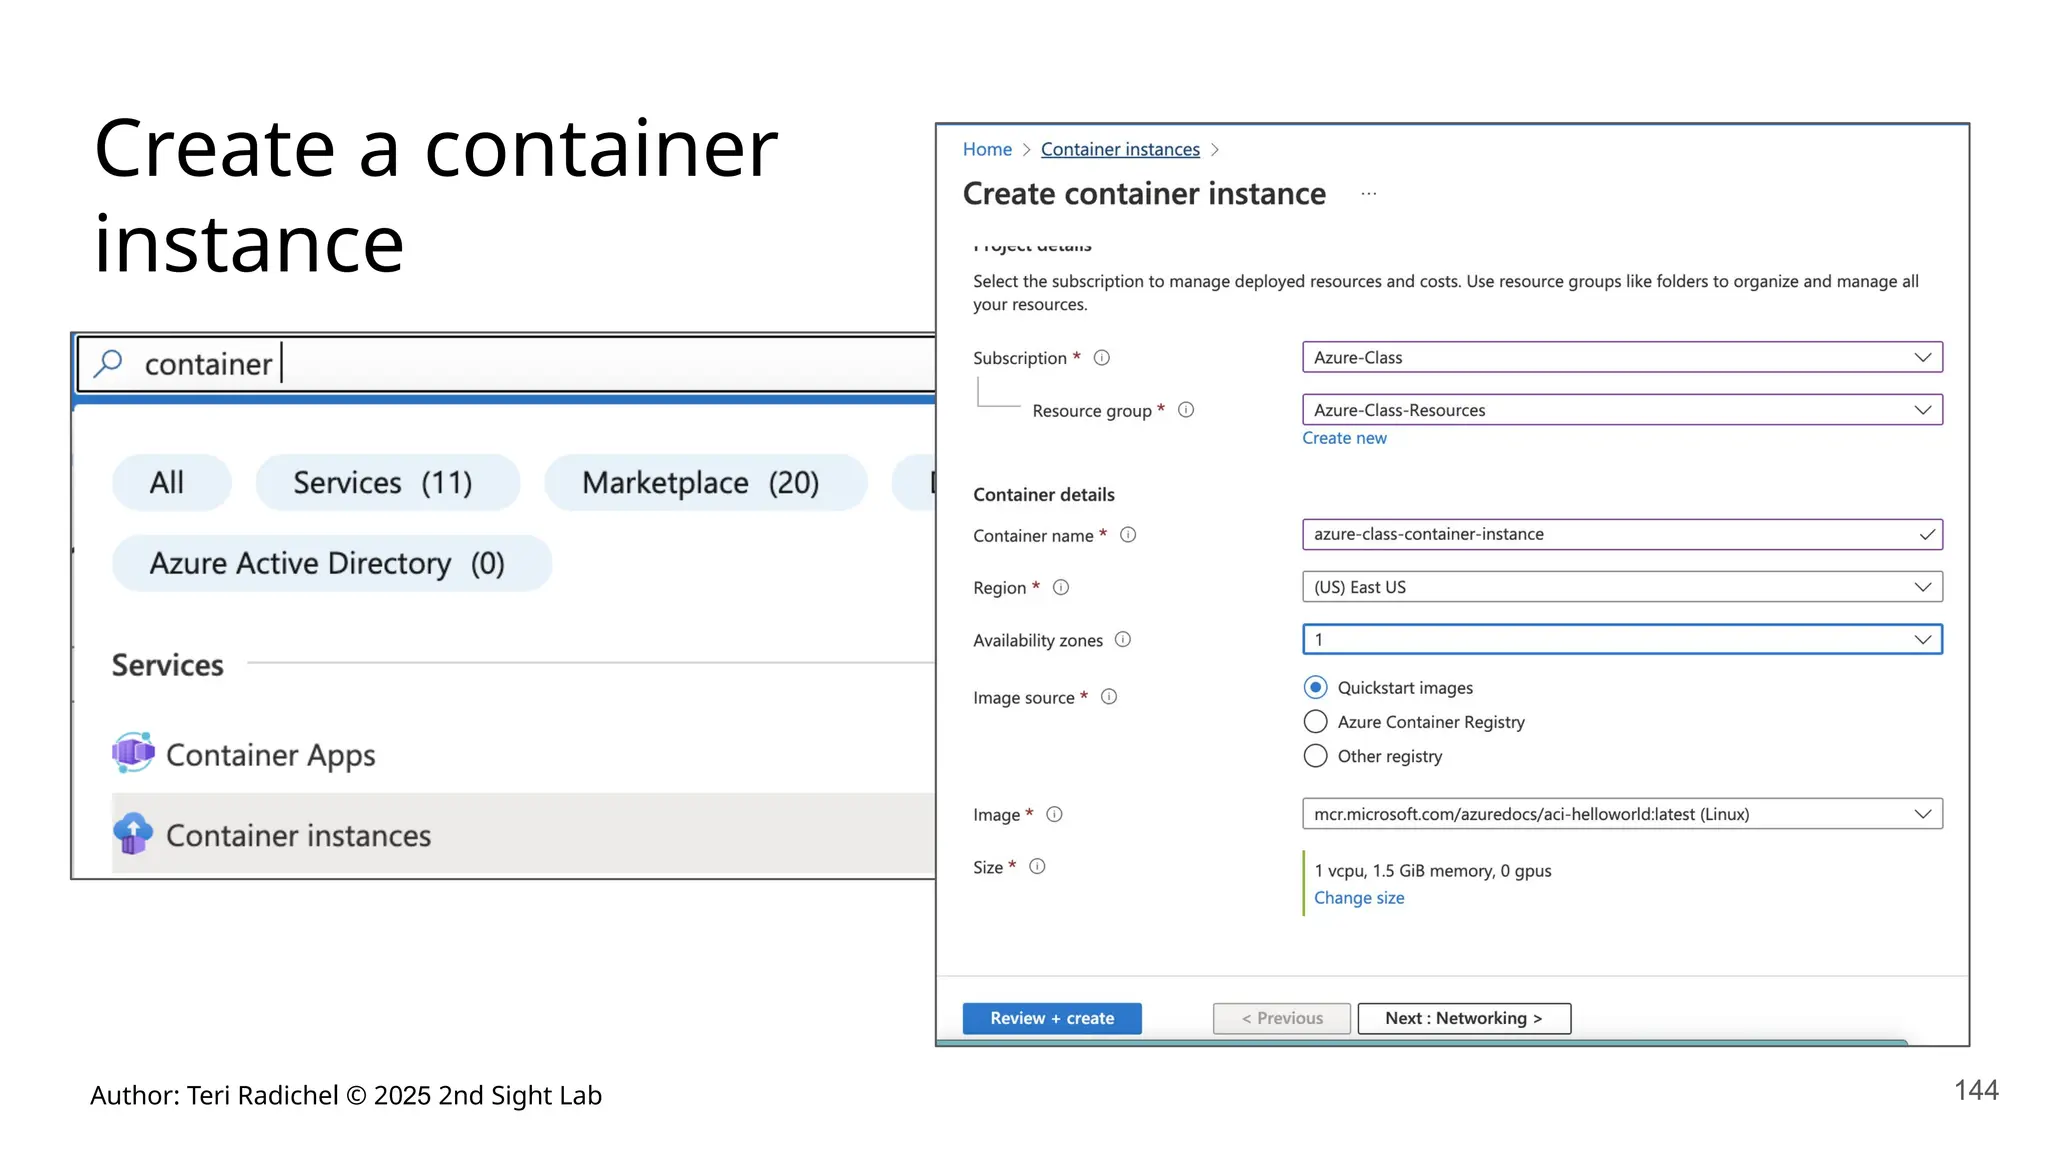The width and height of the screenshot is (2048, 1152).
Task: Click the search magnifier icon
Action: click(x=108, y=363)
